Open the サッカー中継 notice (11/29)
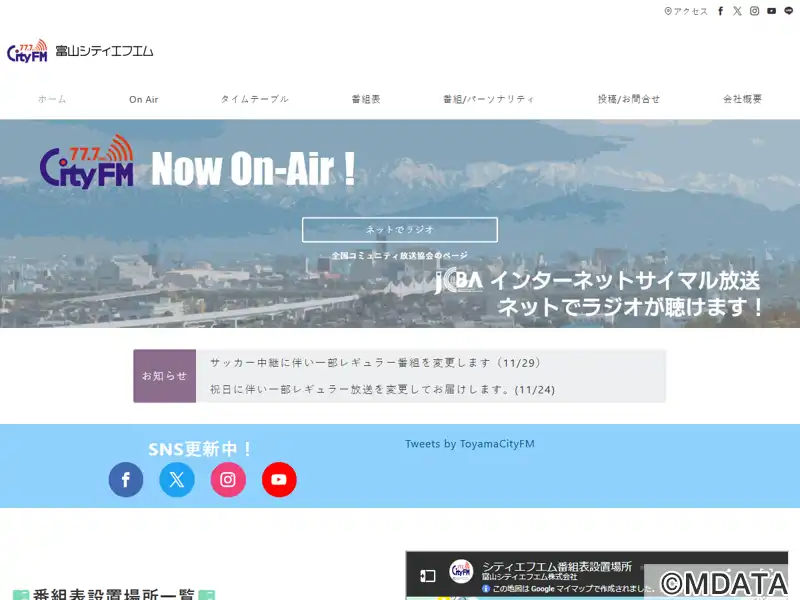The height and width of the screenshot is (600, 800). (375, 363)
